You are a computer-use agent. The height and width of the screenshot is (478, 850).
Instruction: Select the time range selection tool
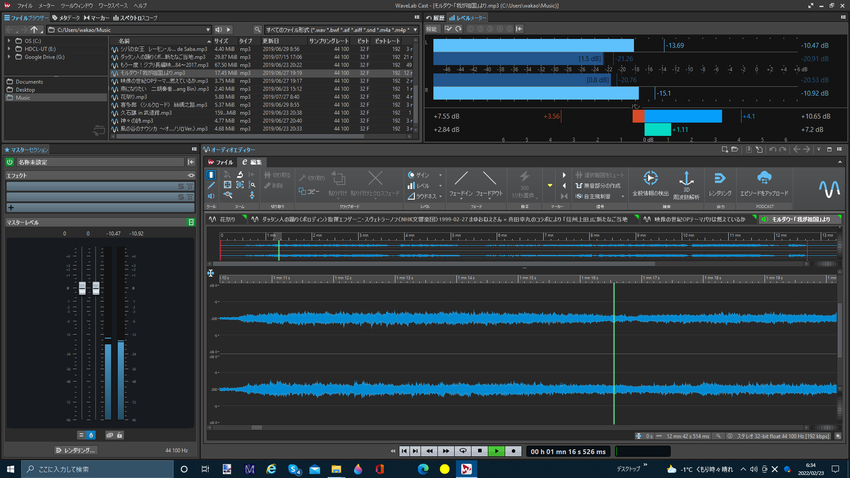tap(211, 175)
